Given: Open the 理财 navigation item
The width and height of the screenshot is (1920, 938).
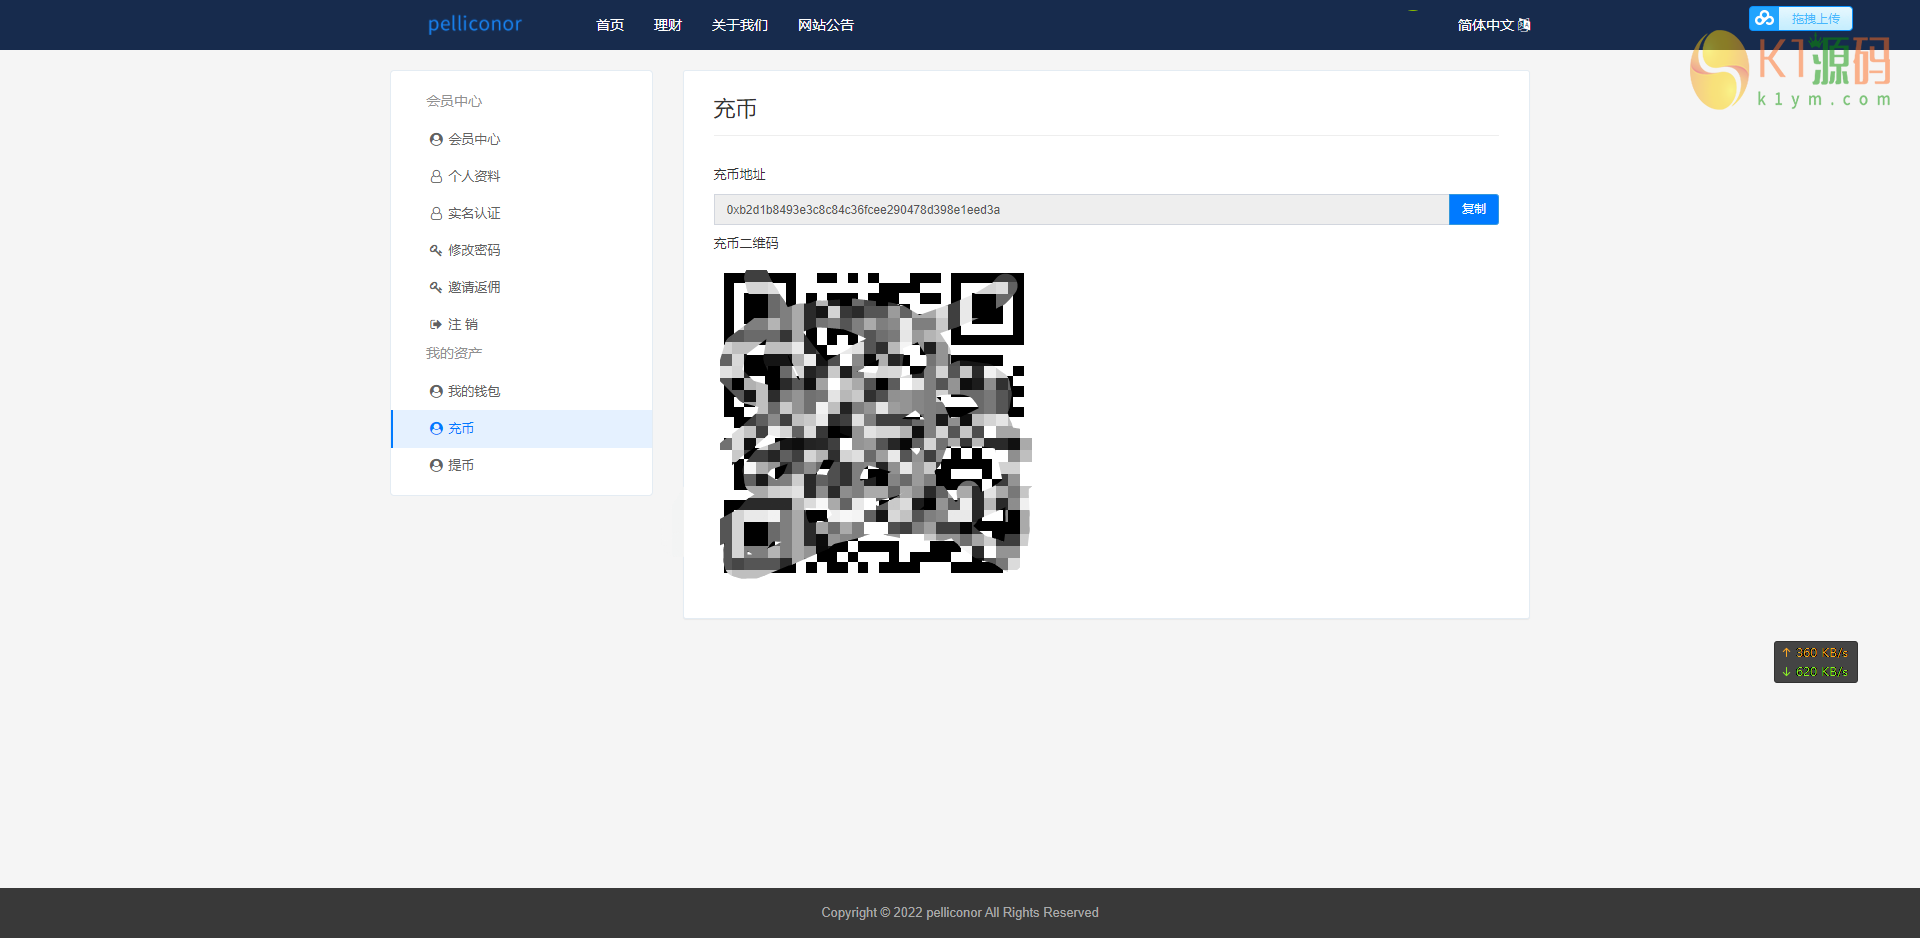Looking at the screenshot, I should pos(668,25).
